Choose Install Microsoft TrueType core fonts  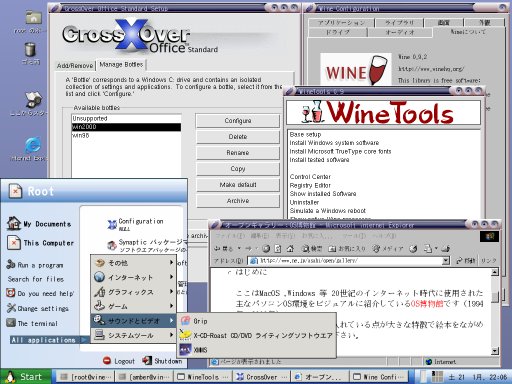pyautogui.click(x=340, y=151)
